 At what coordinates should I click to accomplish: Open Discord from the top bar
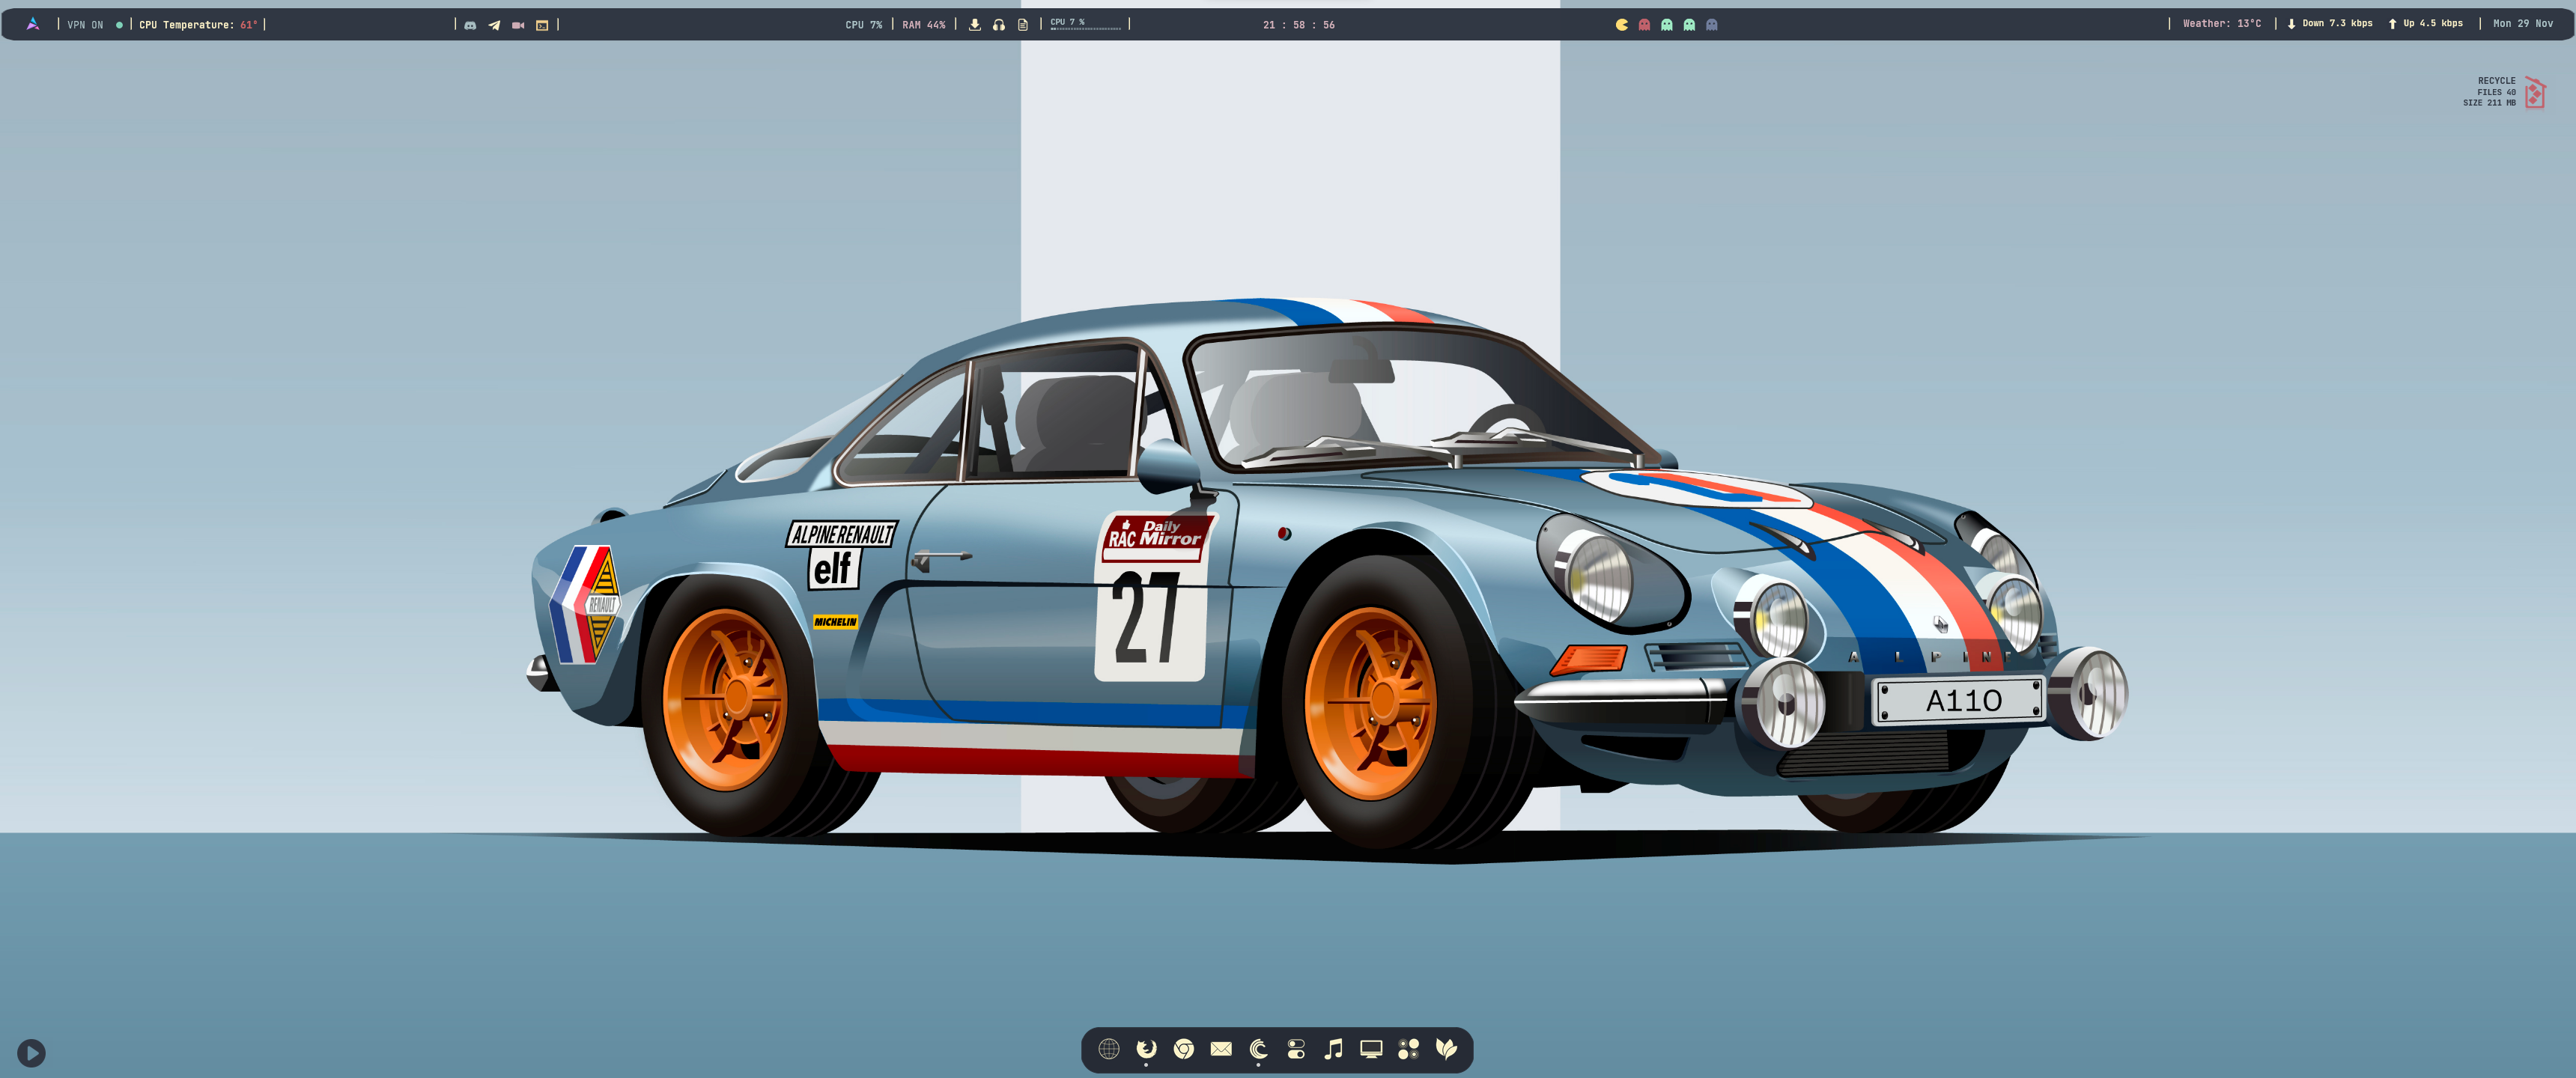click(470, 25)
